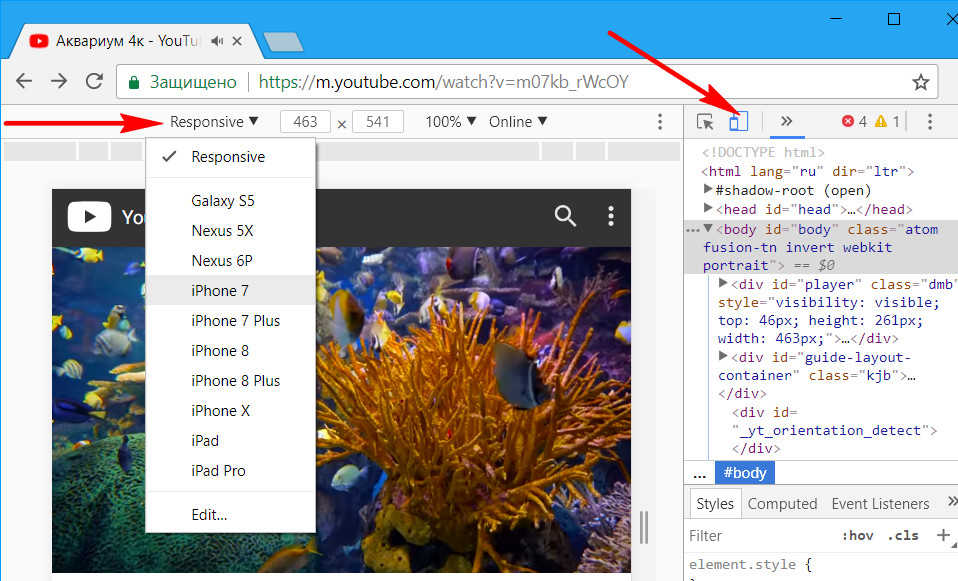Open the YouTube page three-dot menu

pos(610,216)
